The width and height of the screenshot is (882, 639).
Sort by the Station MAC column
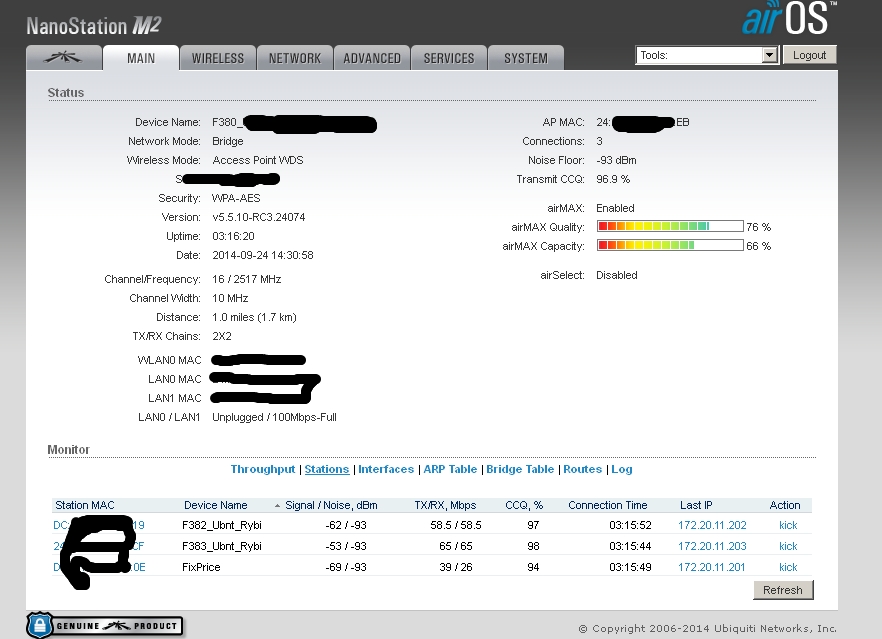point(86,505)
